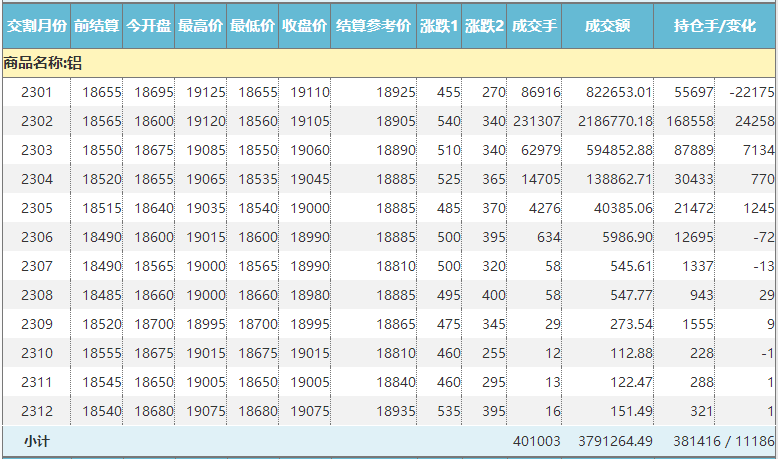Click the 成交手 column header

[532, 25]
